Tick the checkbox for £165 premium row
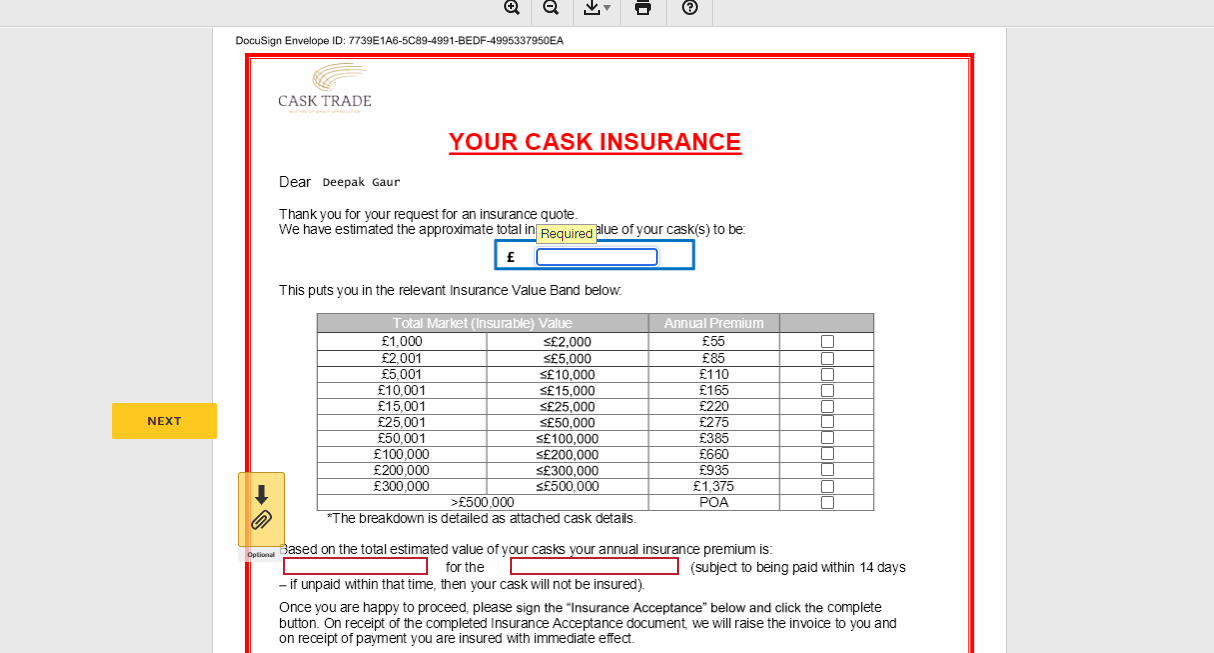The height and width of the screenshot is (653, 1214). point(827,390)
